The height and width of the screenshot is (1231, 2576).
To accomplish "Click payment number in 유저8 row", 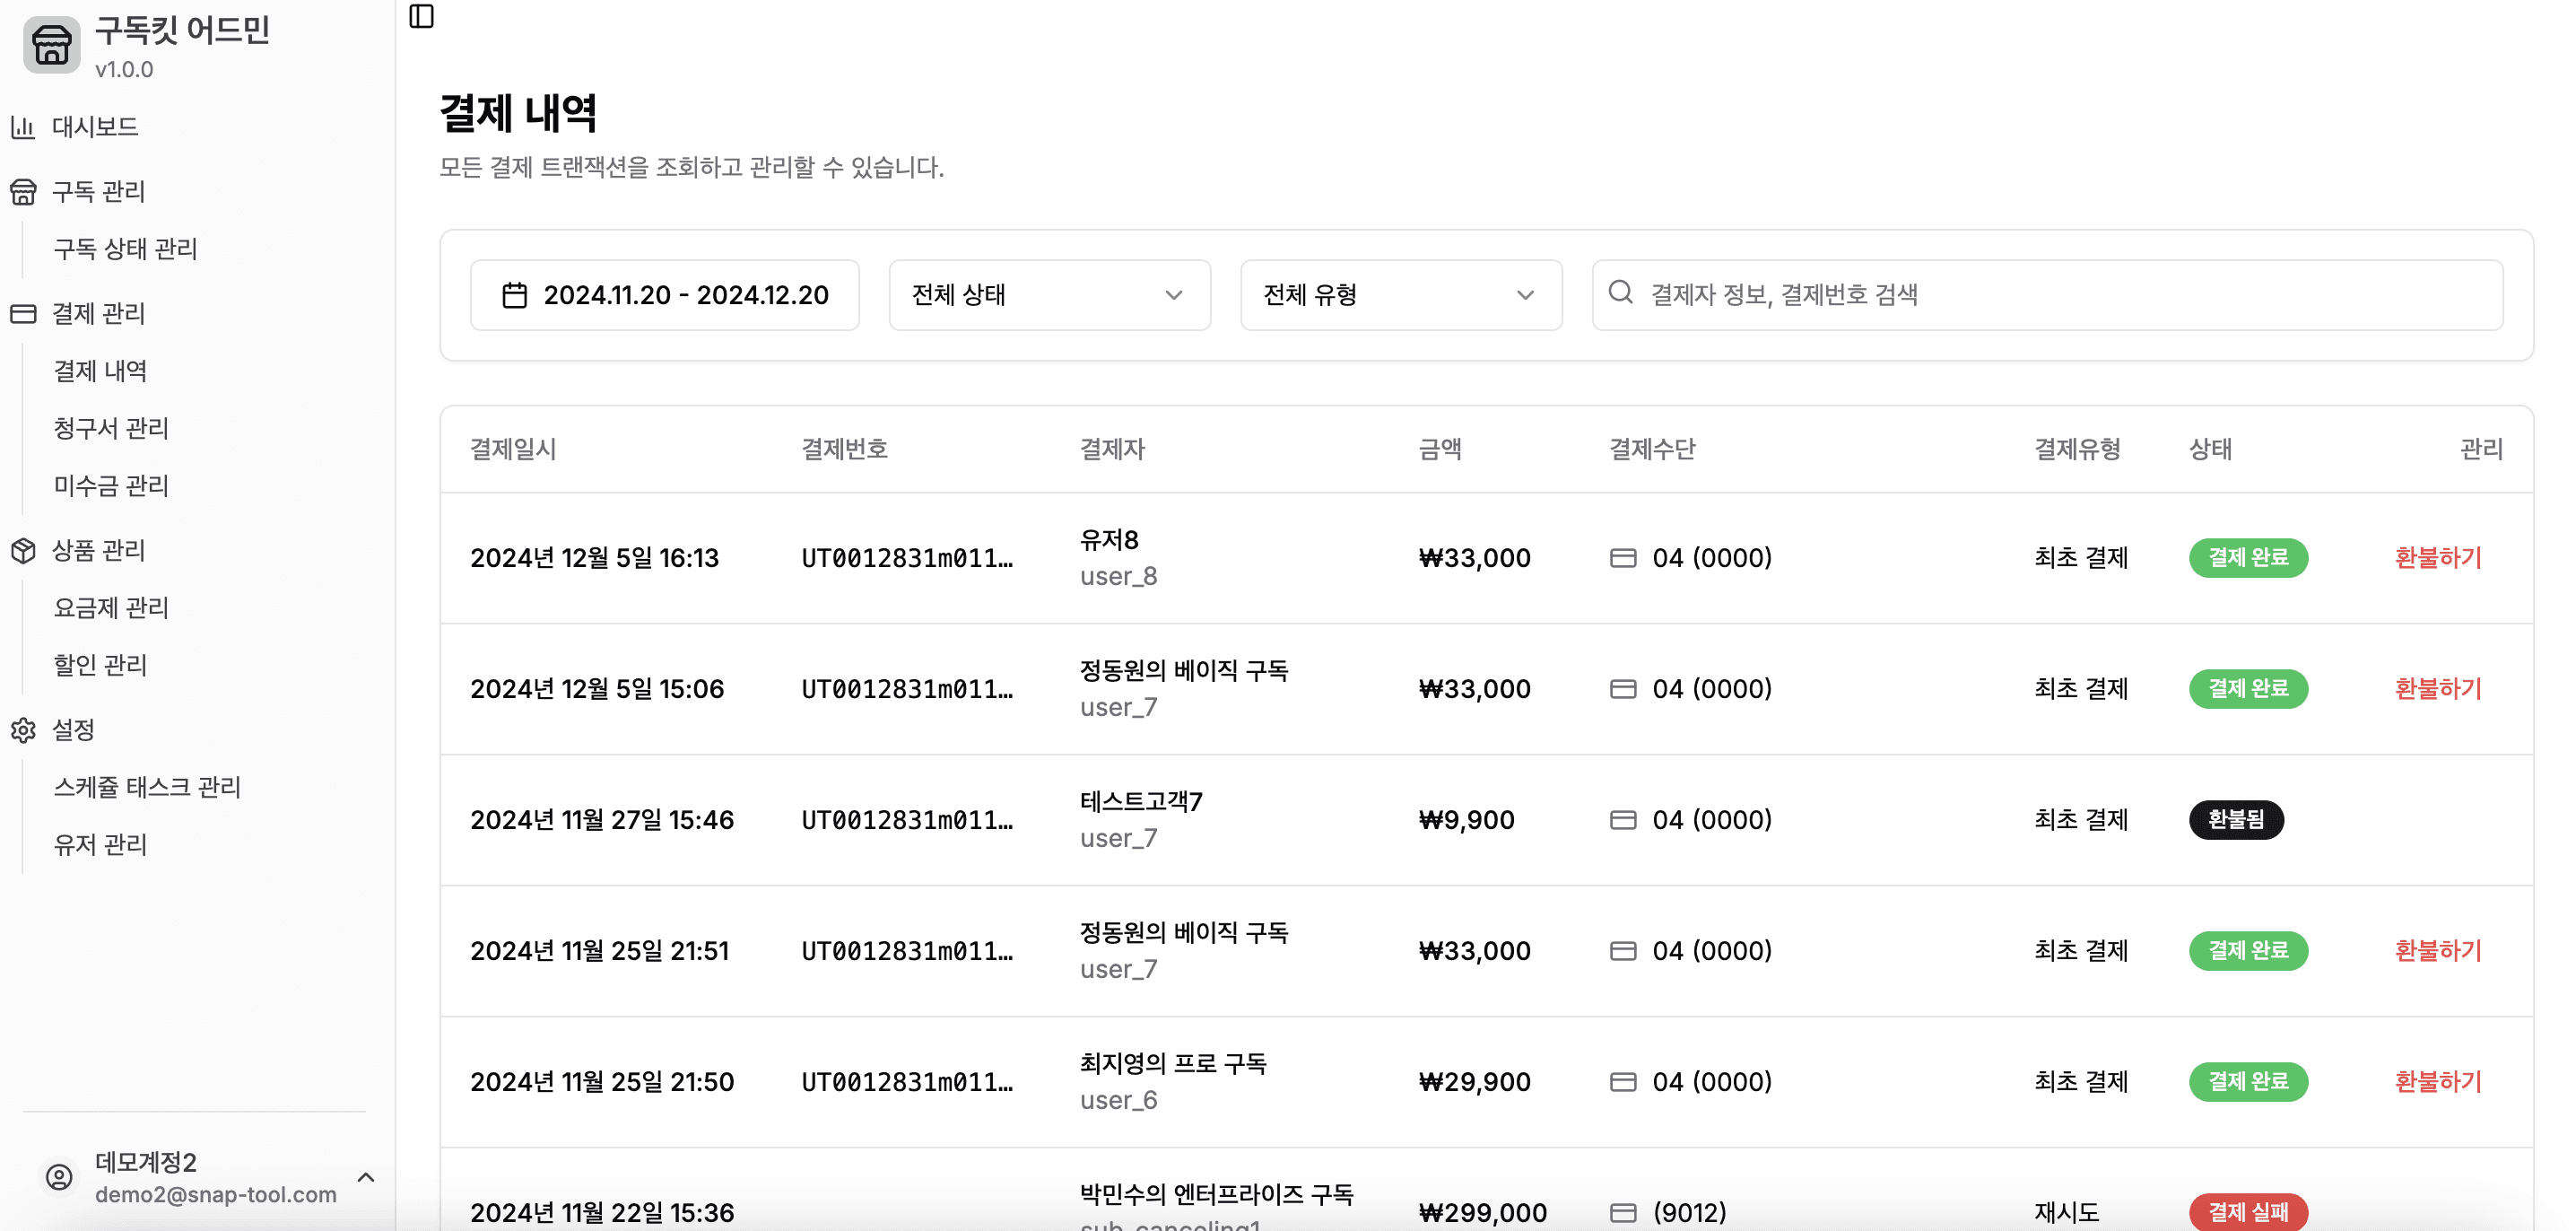I will (x=907, y=558).
